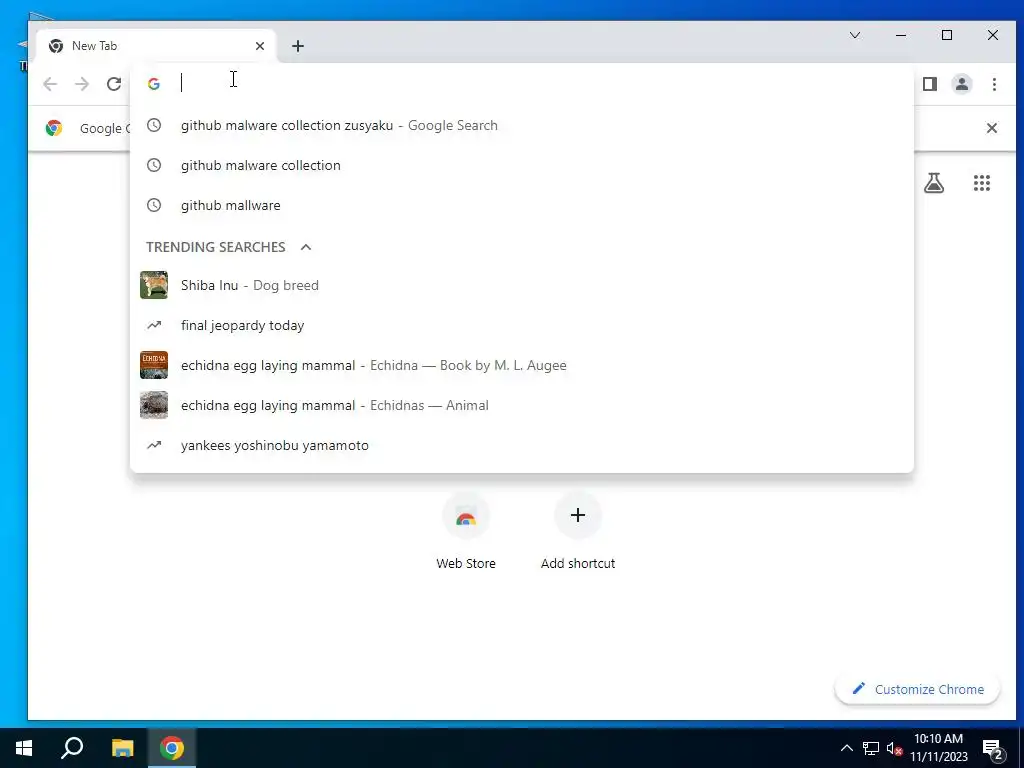Select 'final jeopardy today' trending search

pyautogui.click(x=522, y=325)
